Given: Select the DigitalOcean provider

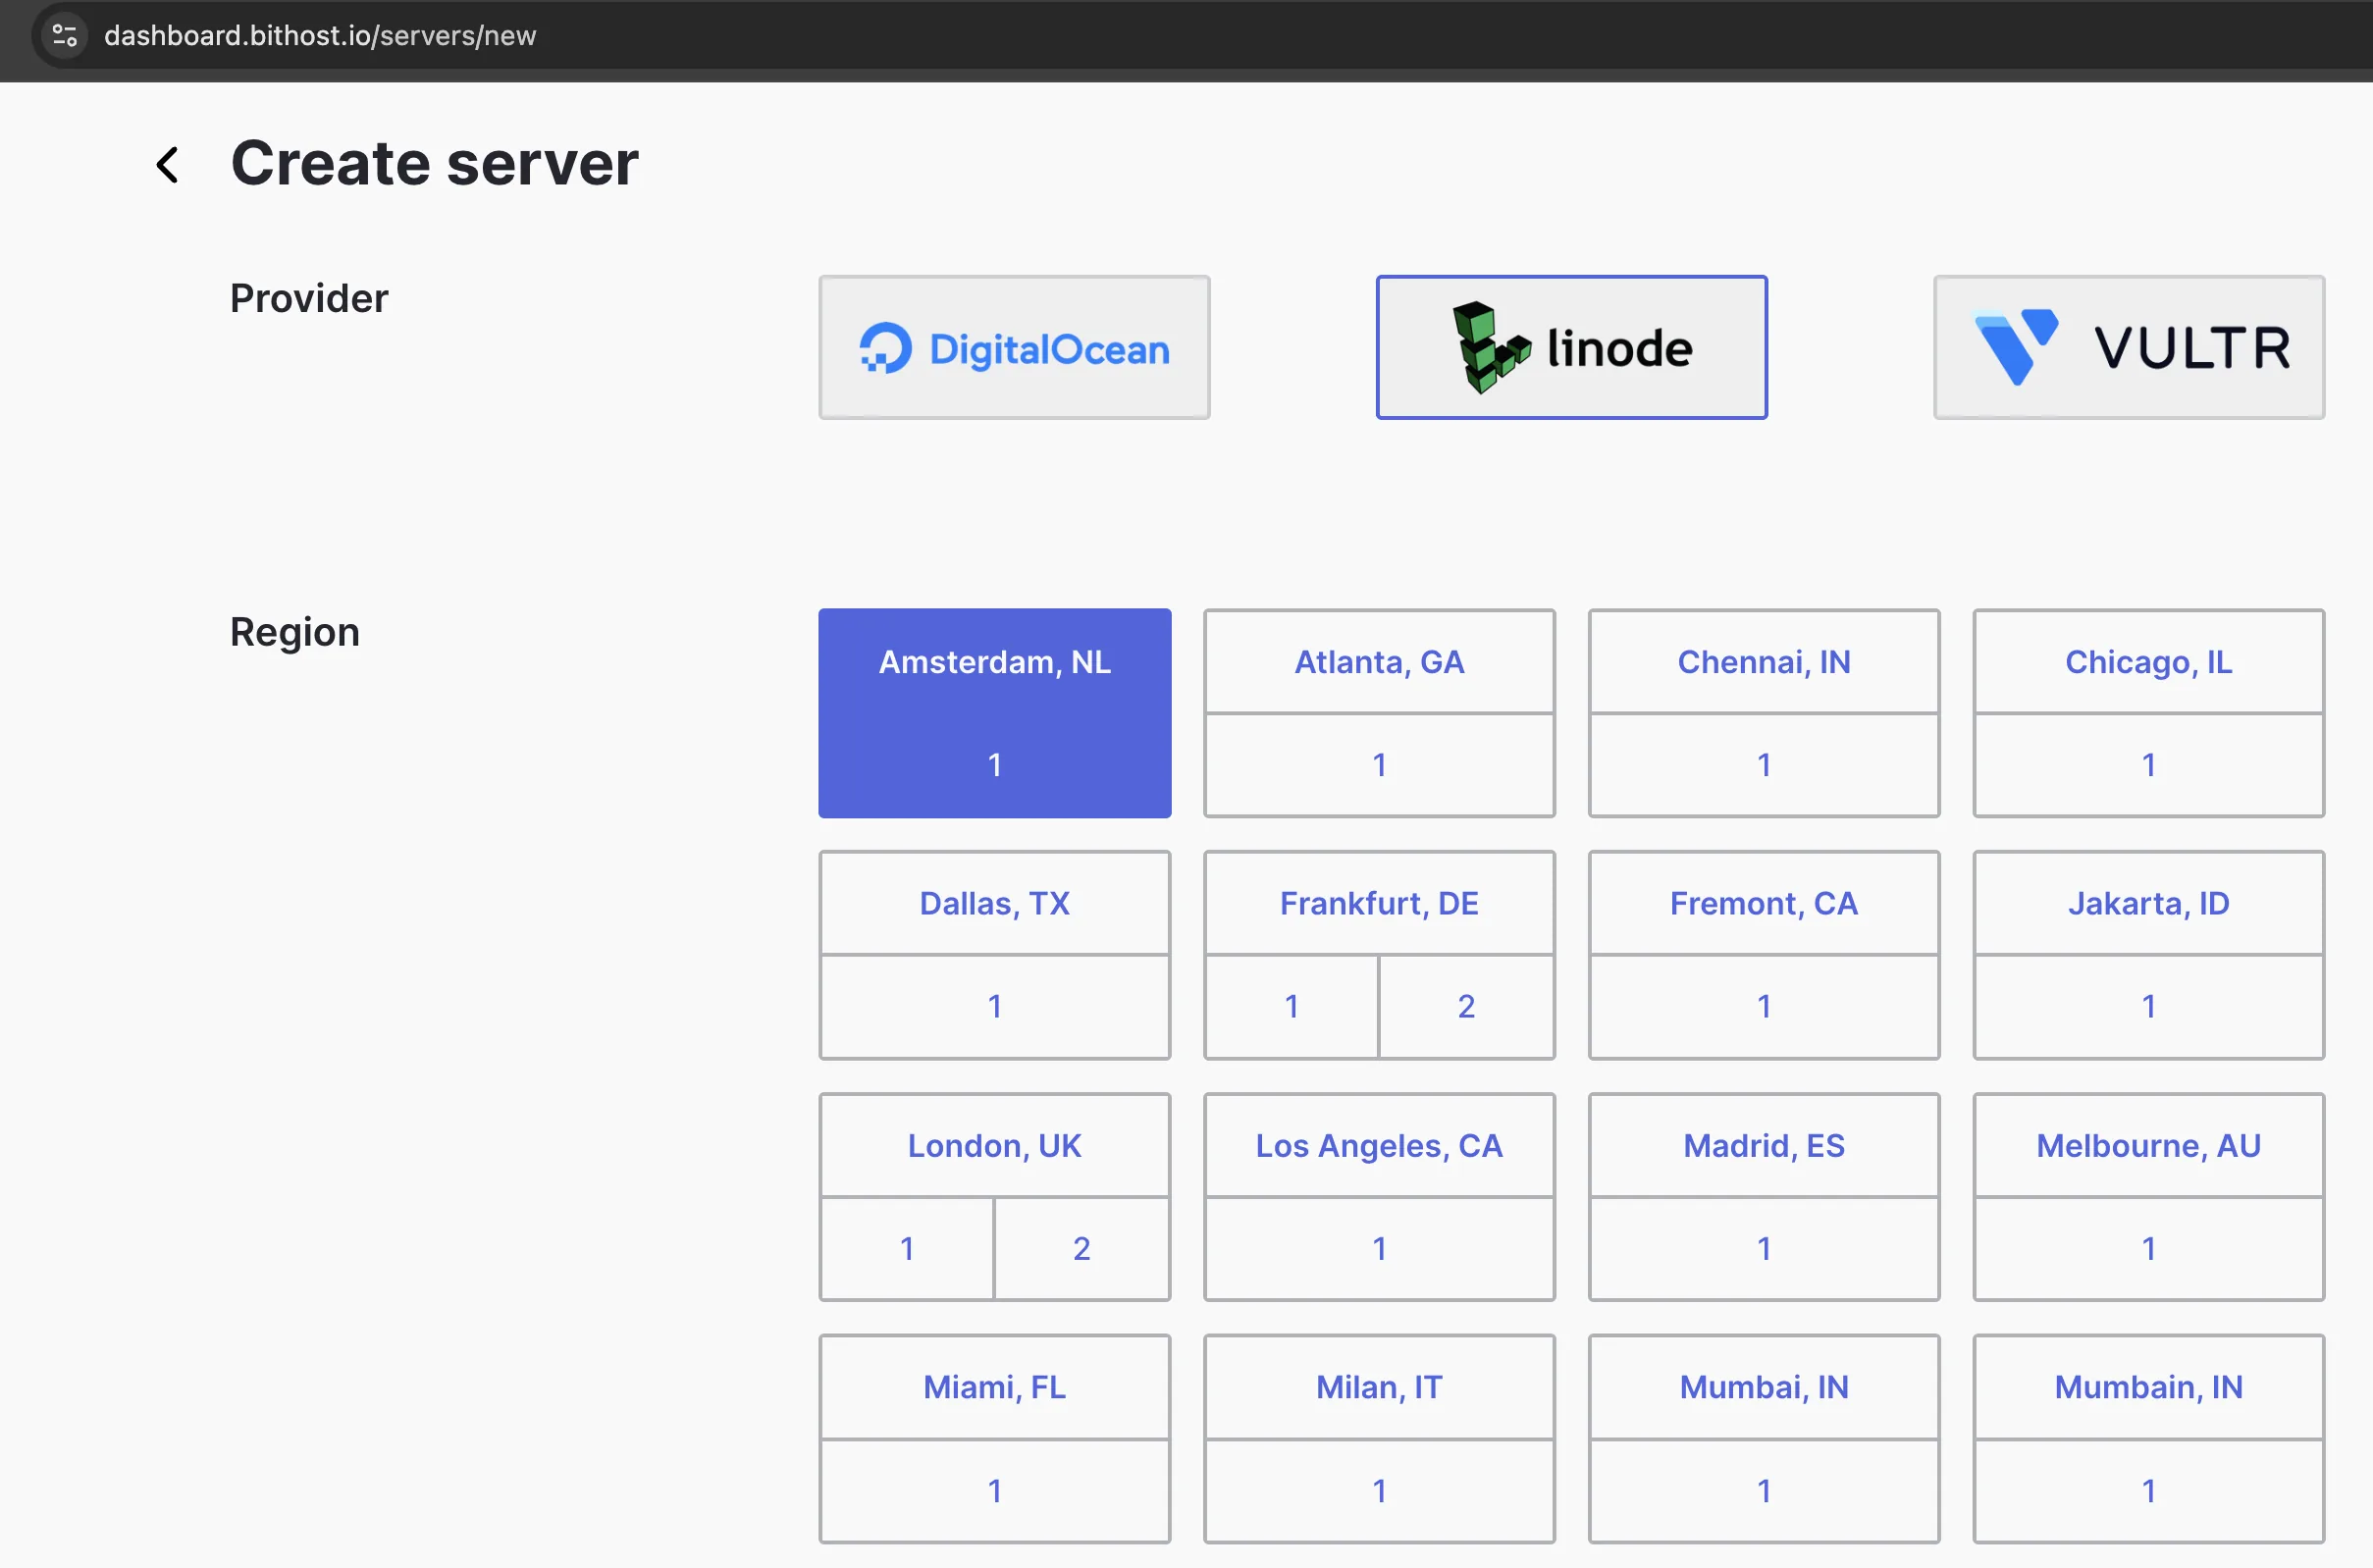Looking at the screenshot, I should (1014, 347).
